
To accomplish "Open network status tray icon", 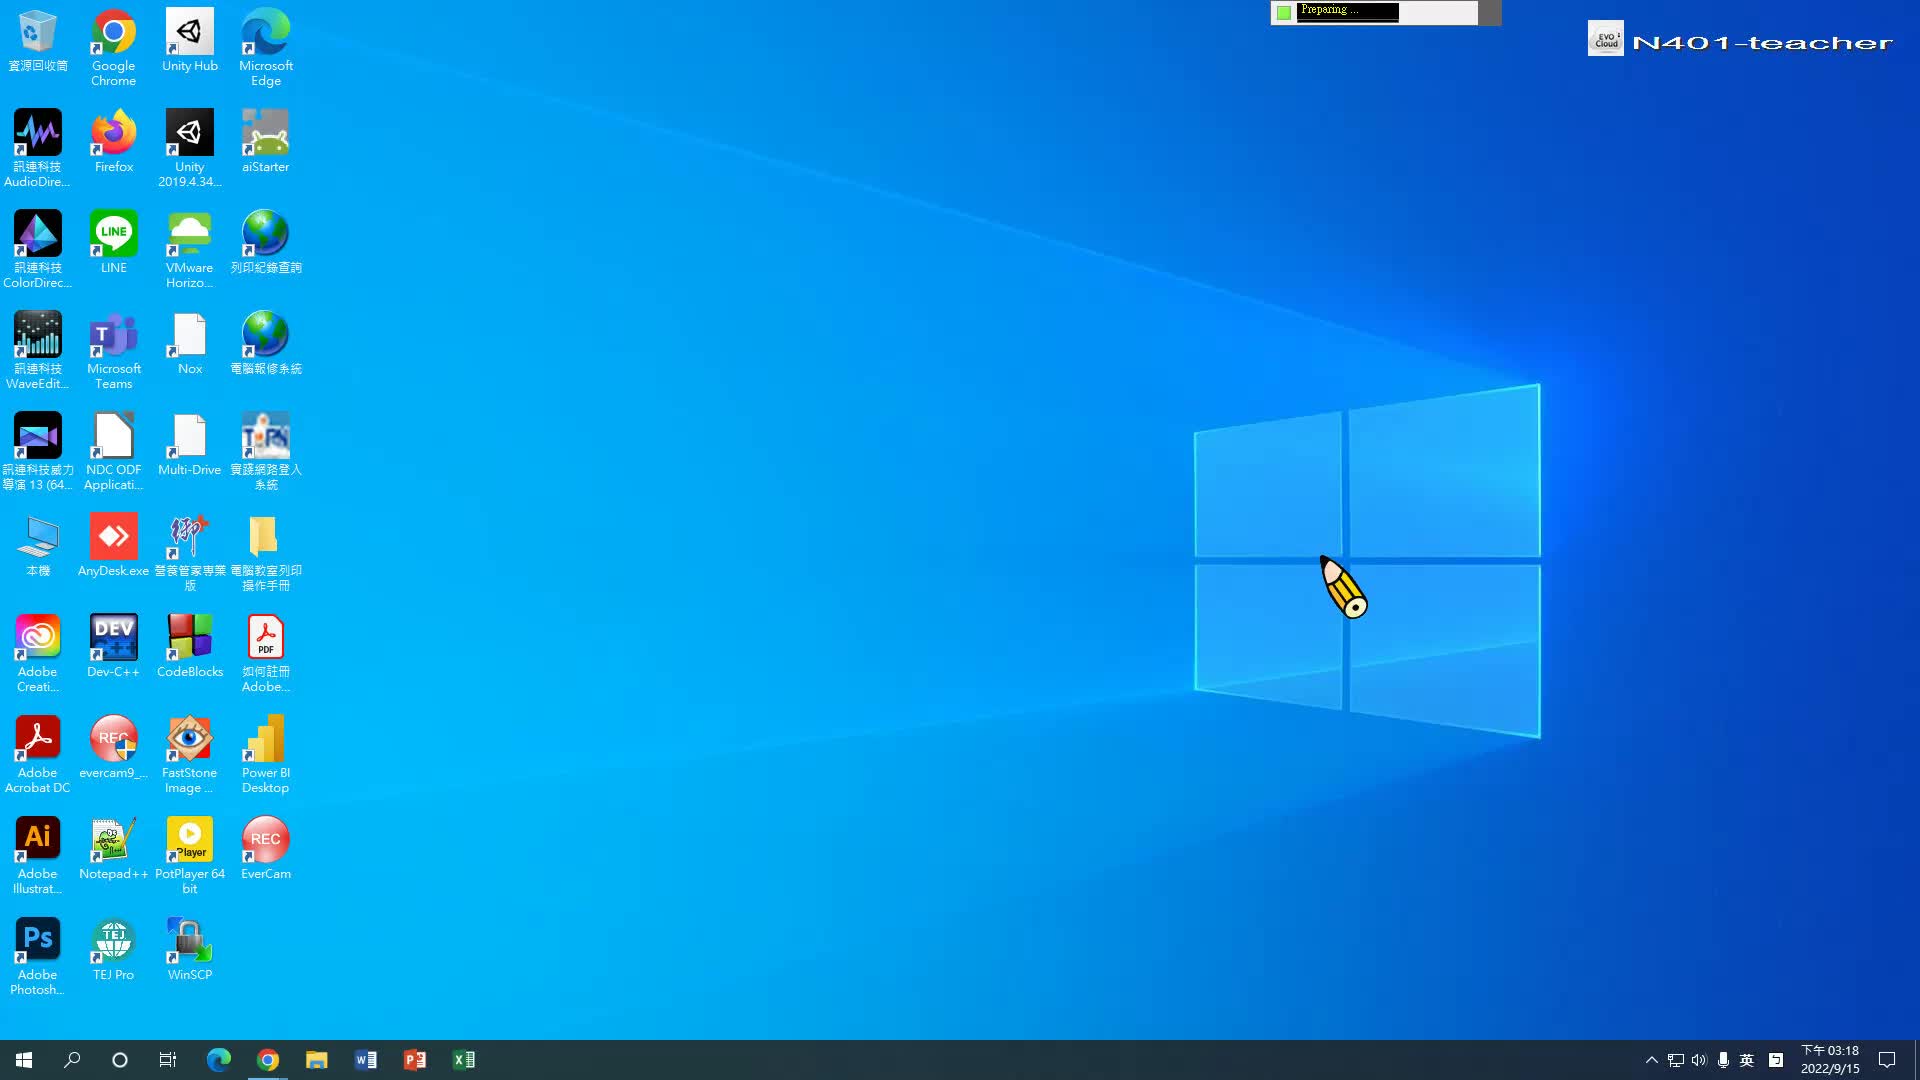I will (1676, 1060).
